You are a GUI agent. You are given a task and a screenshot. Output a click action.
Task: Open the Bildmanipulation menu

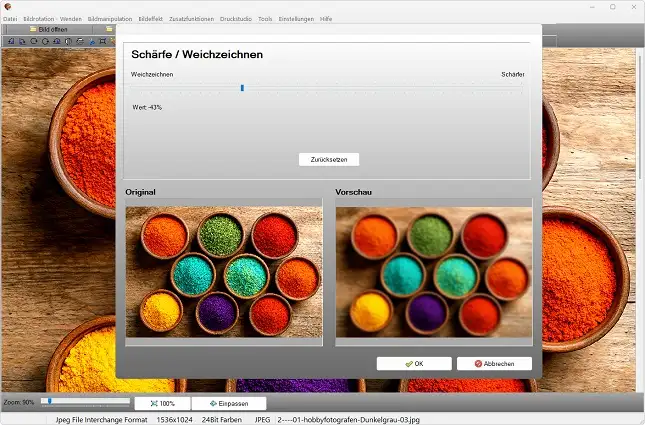click(109, 19)
